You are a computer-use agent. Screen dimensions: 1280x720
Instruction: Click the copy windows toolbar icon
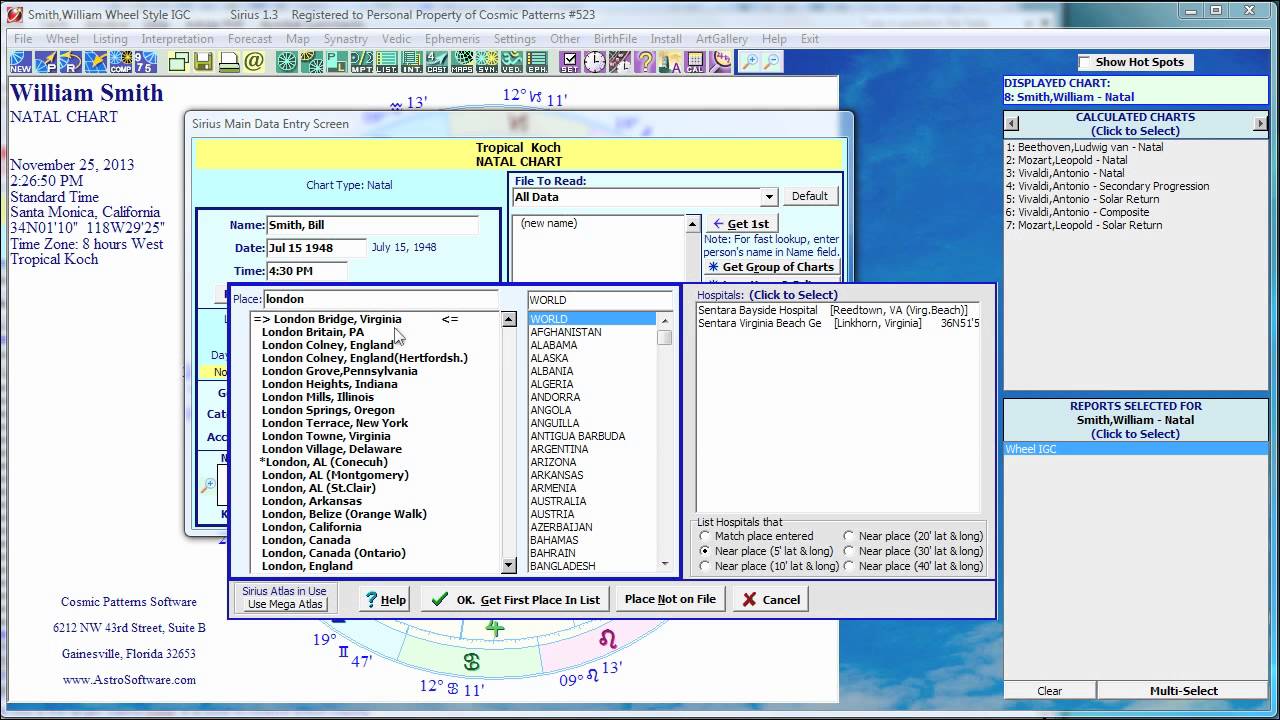point(179,62)
